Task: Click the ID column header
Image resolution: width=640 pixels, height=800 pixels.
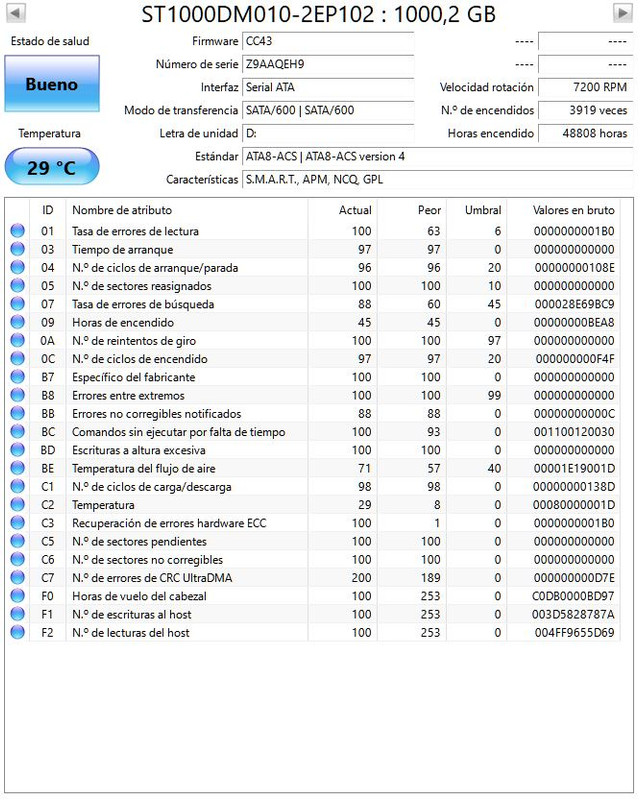Action: [47, 210]
